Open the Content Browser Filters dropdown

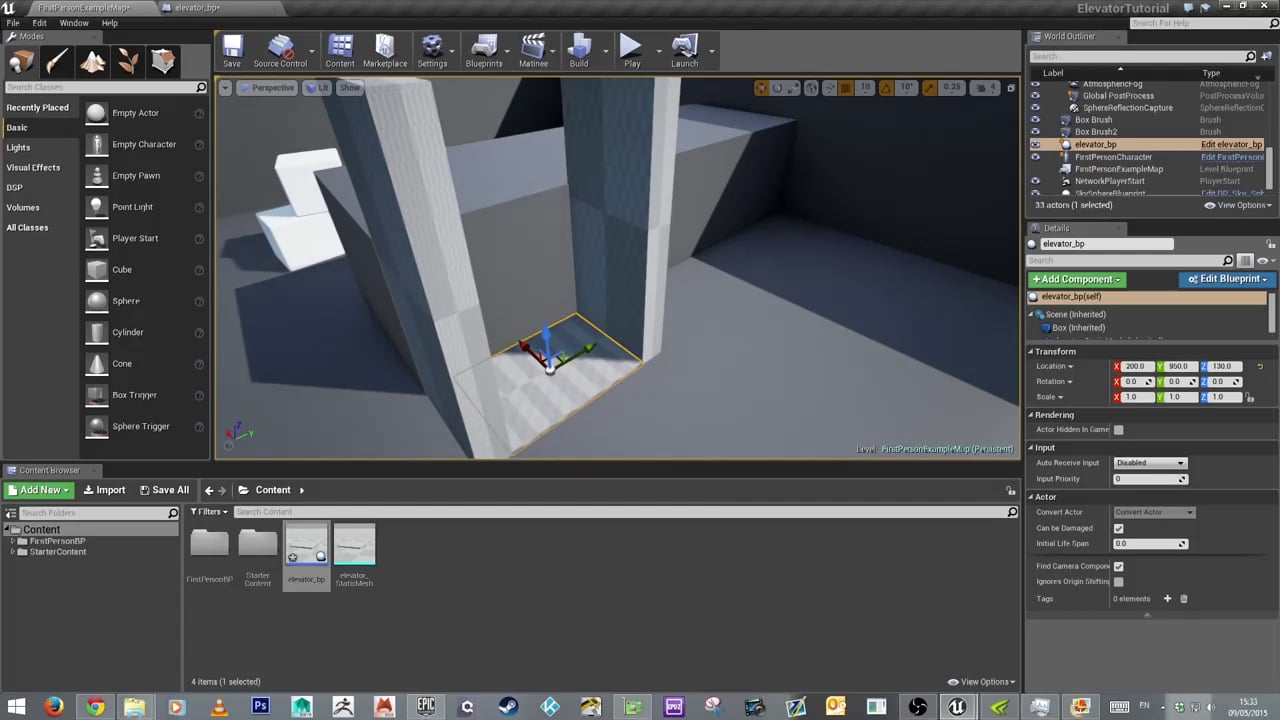click(x=209, y=512)
